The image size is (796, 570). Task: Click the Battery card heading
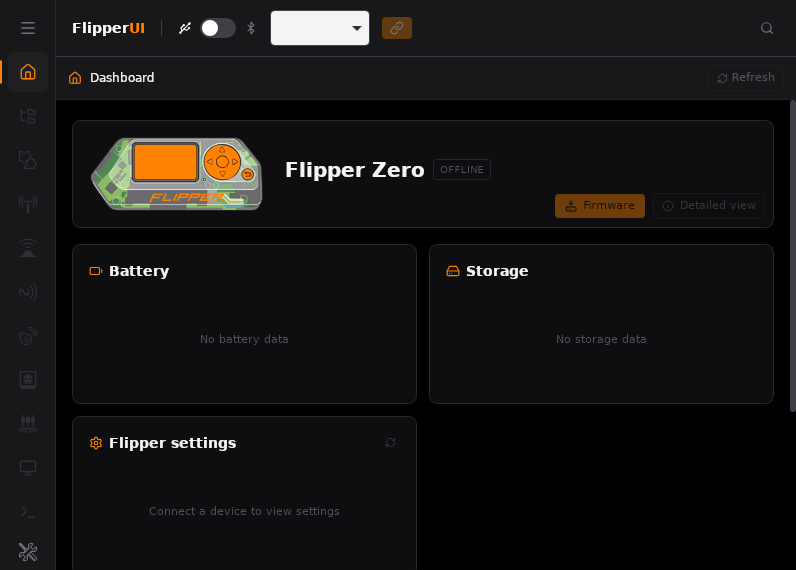[139, 271]
